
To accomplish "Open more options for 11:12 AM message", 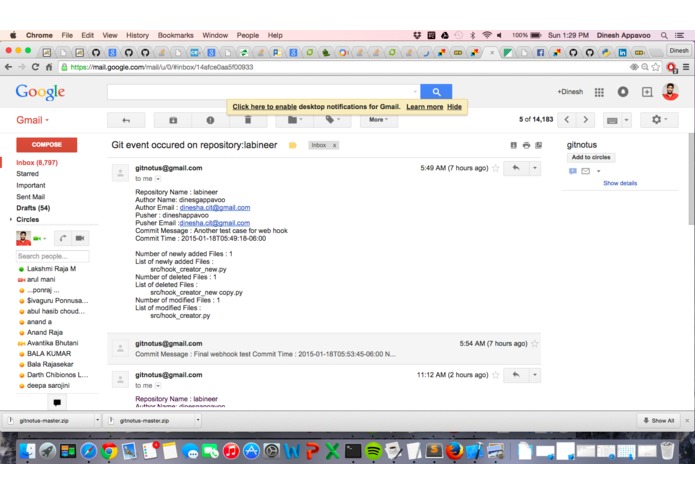I will pyautogui.click(x=535, y=375).
